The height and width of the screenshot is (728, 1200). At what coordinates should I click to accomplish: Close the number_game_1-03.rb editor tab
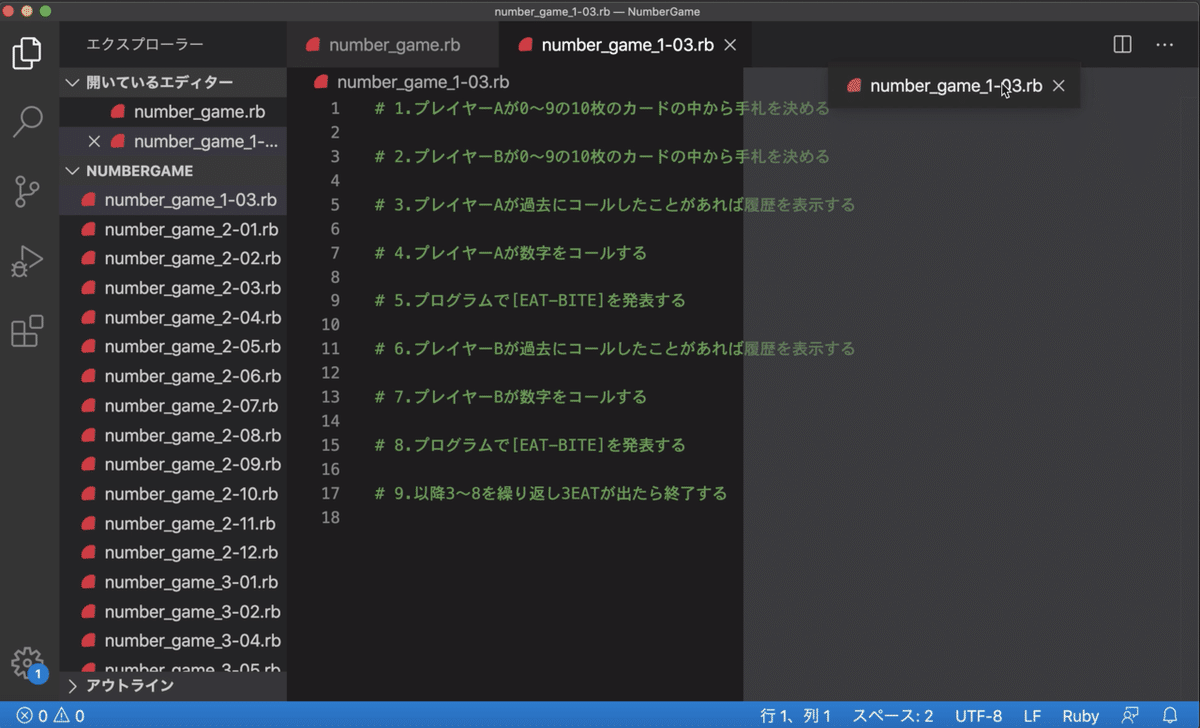point(730,45)
